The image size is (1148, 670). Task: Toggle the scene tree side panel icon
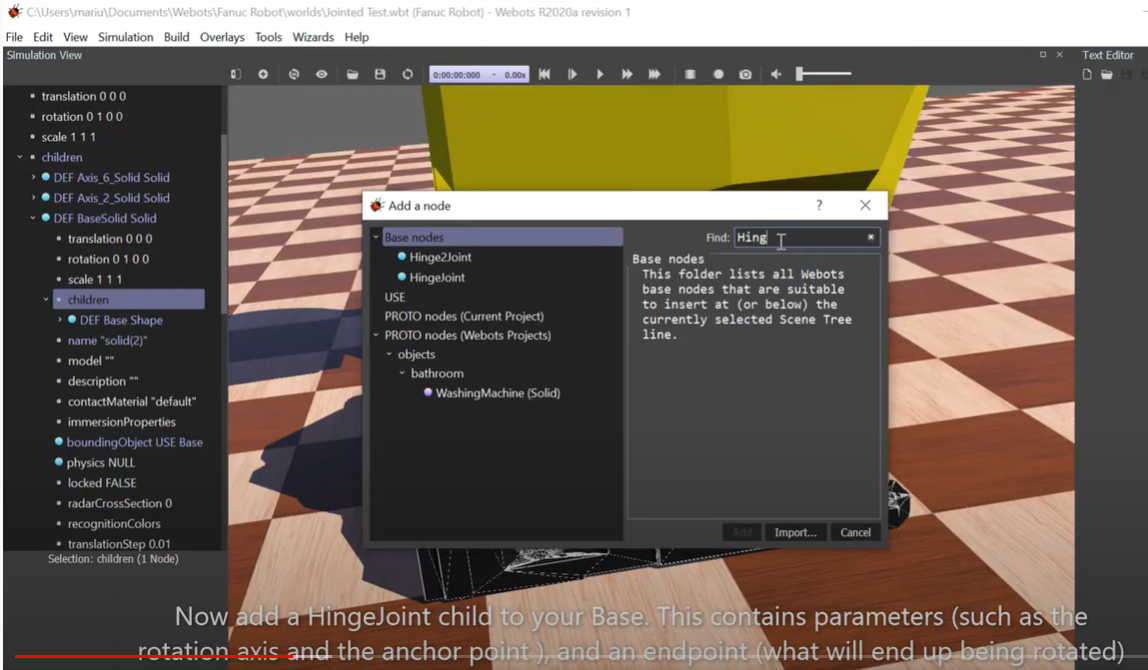tap(236, 74)
